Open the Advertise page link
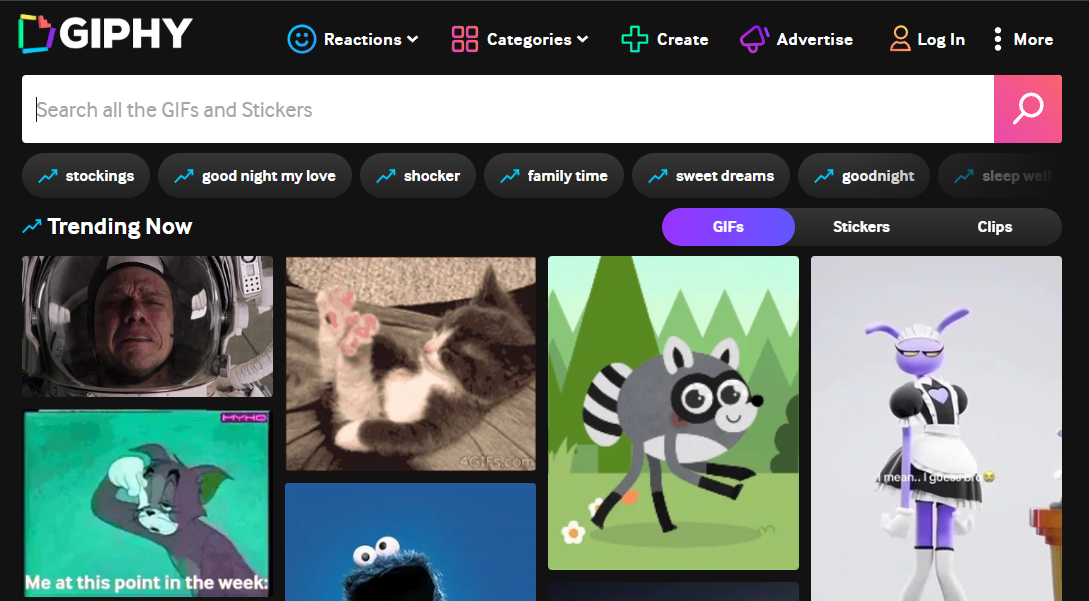 815,40
